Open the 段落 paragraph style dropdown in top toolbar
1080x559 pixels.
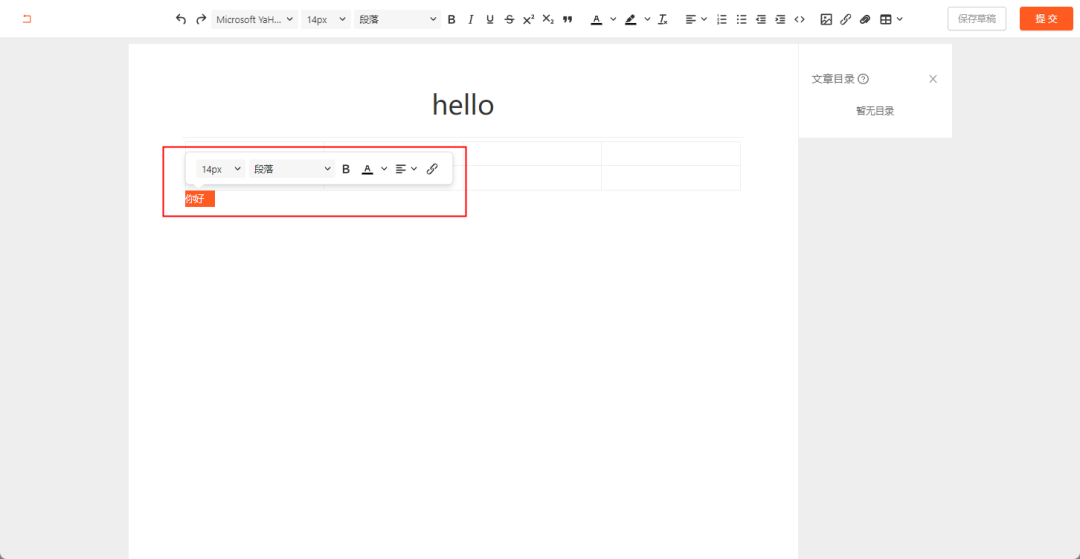[397, 19]
